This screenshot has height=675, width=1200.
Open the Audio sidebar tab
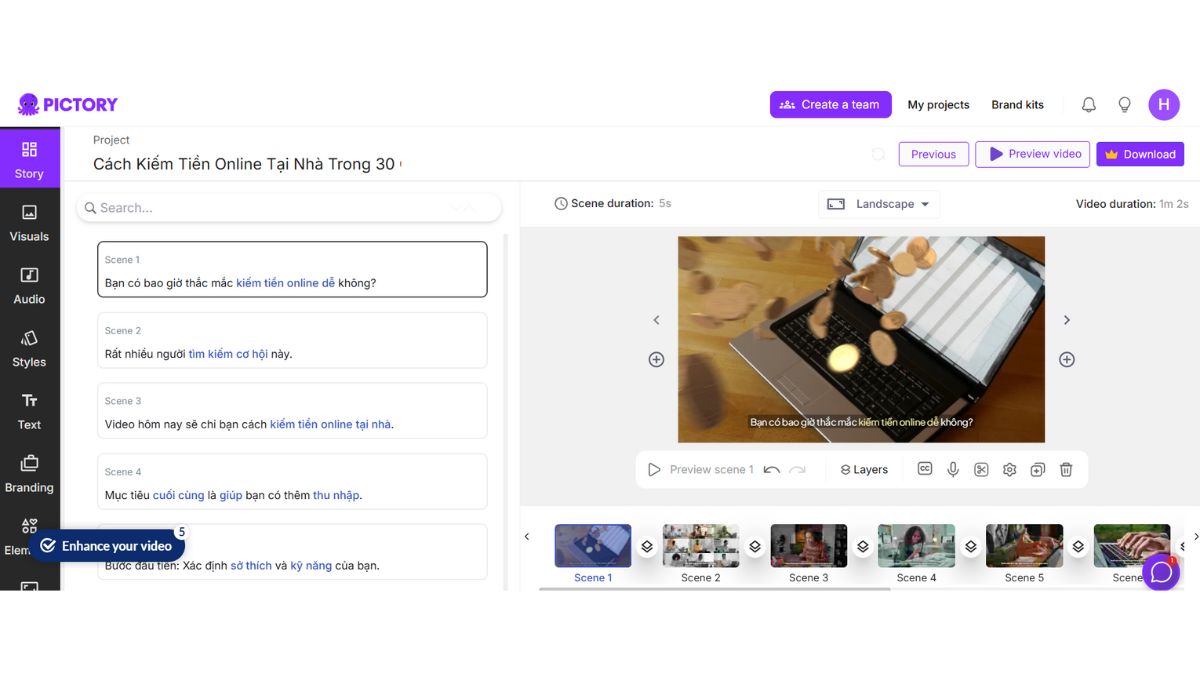pyautogui.click(x=29, y=286)
